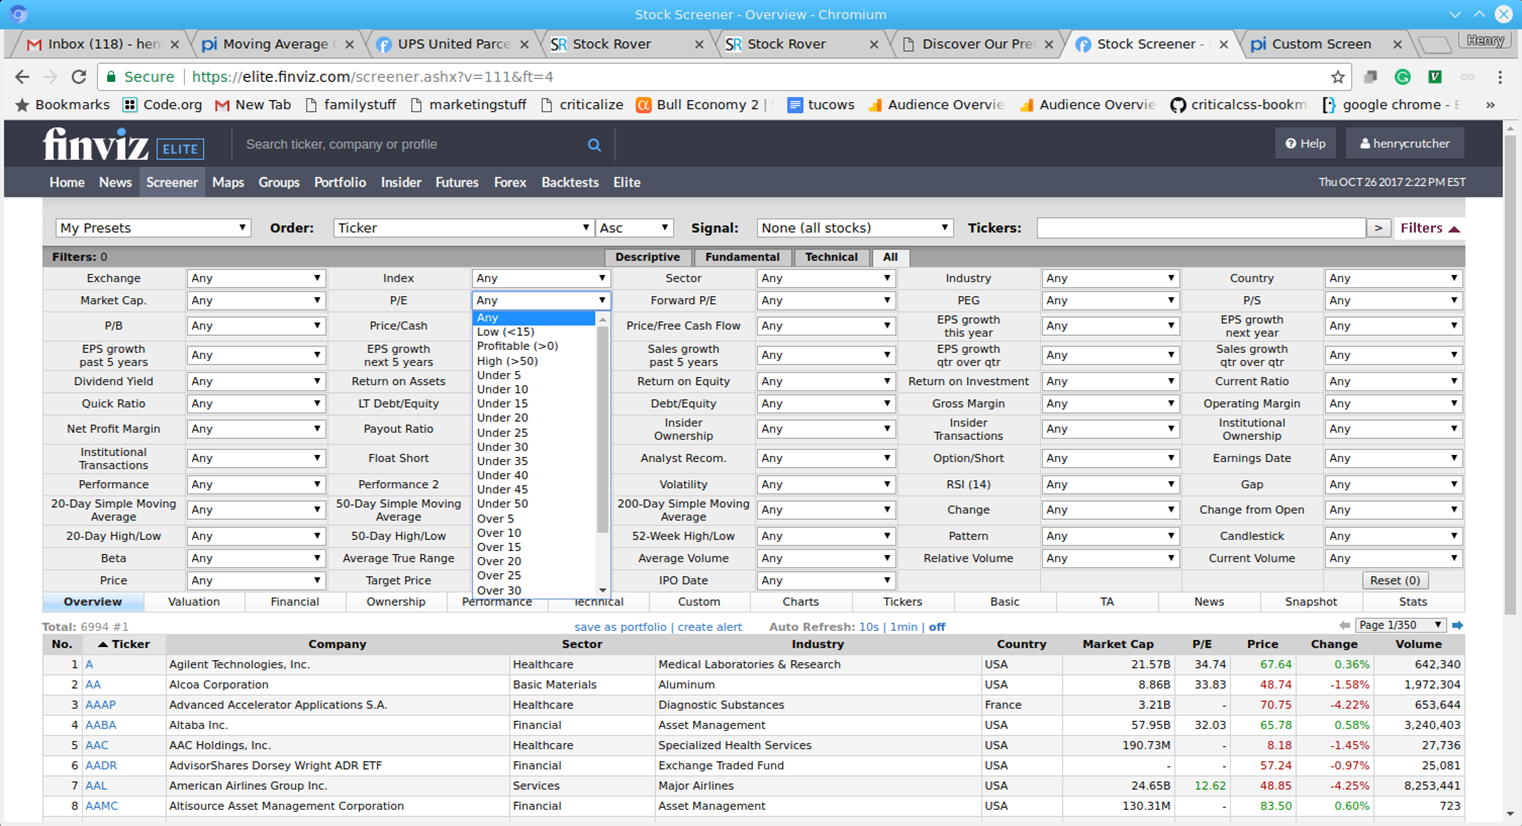This screenshot has height=826, width=1522.
Task: Show hidden bookmarks with the chevron
Action: click(x=1490, y=104)
